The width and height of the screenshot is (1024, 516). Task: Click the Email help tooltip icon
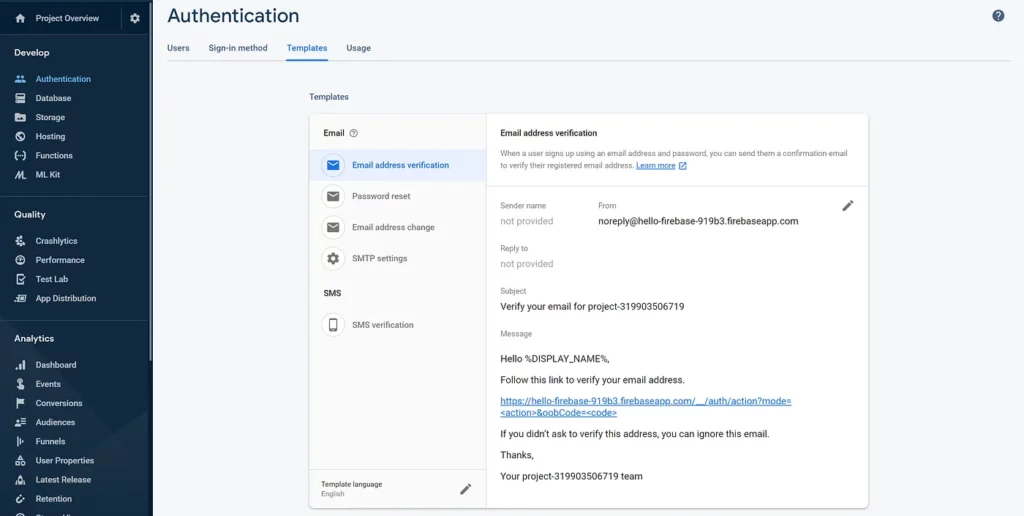click(354, 133)
